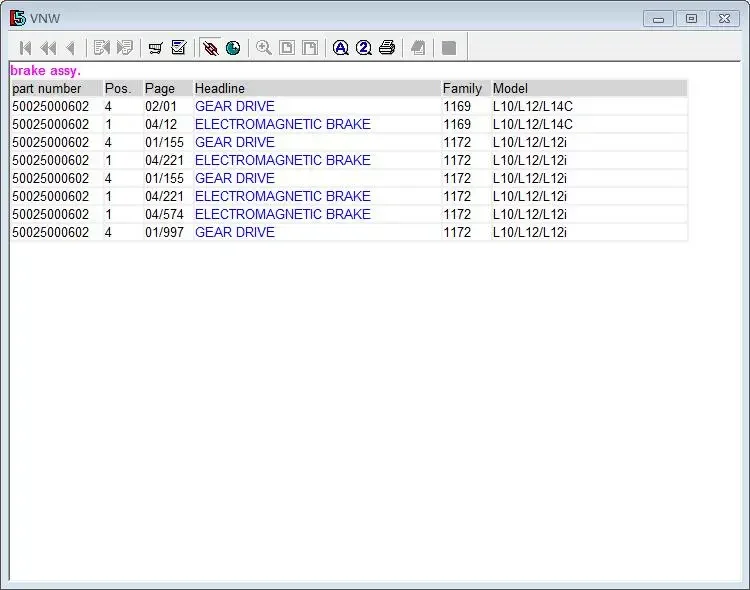Click the grayed notes pad icon

click(x=418, y=48)
